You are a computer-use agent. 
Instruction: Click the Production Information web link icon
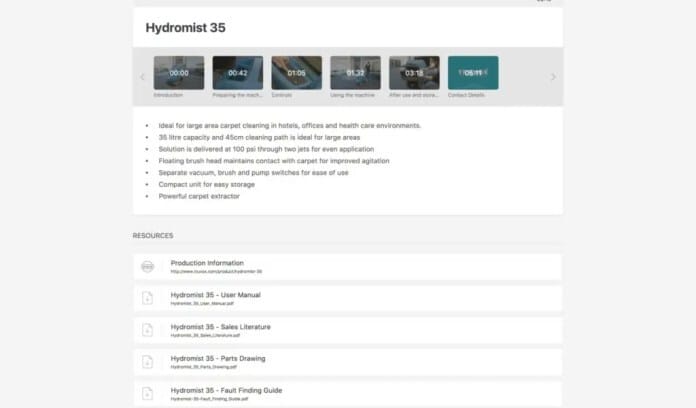[x=147, y=266]
